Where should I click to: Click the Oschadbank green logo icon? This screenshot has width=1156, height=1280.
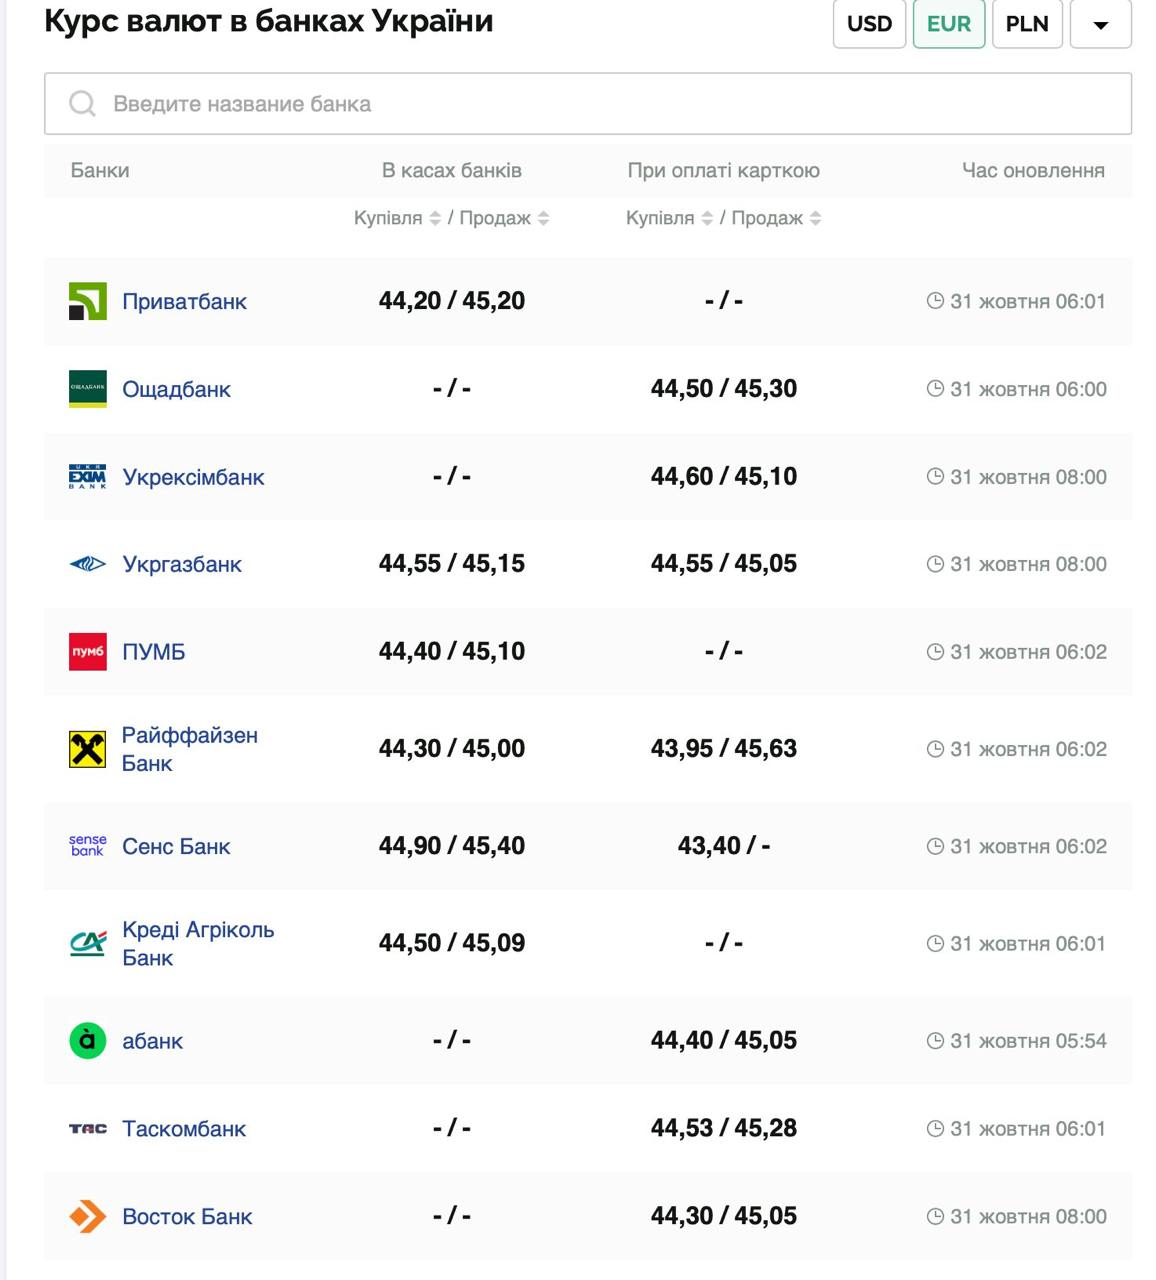87,389
